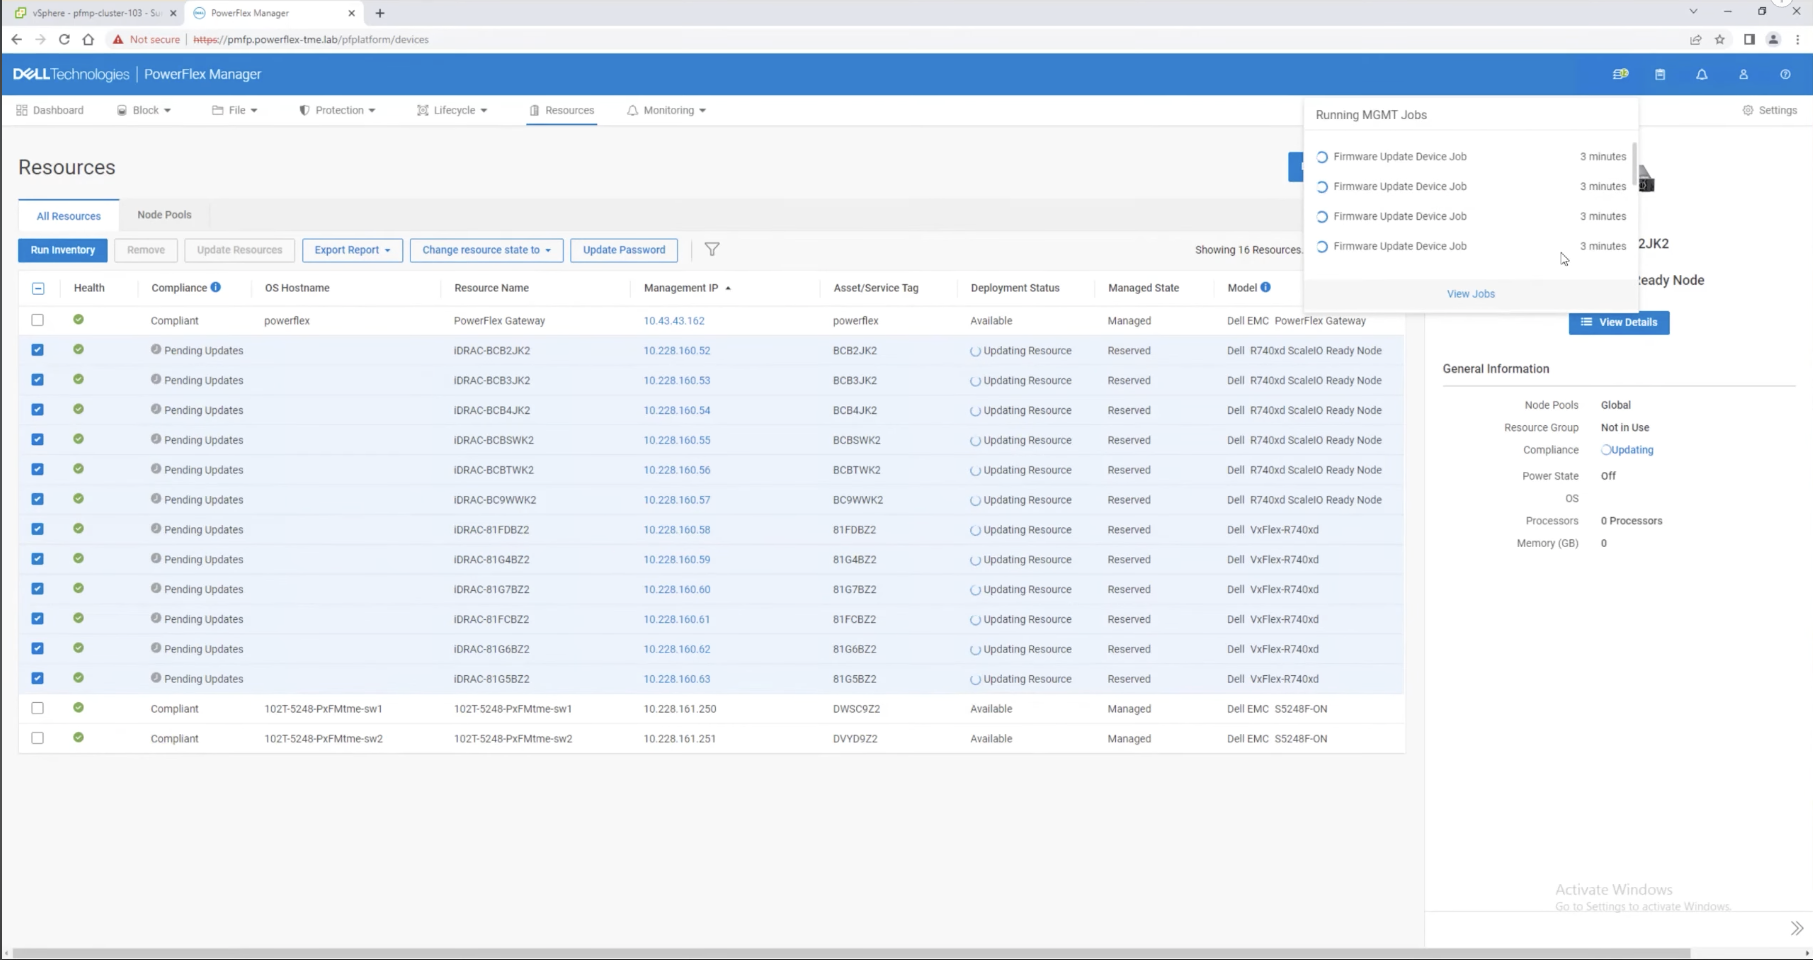The width and height of the screenshot is (1813, 960).
Task: Expand the Protection menu dropdown
Action: (x=338, y=110)
